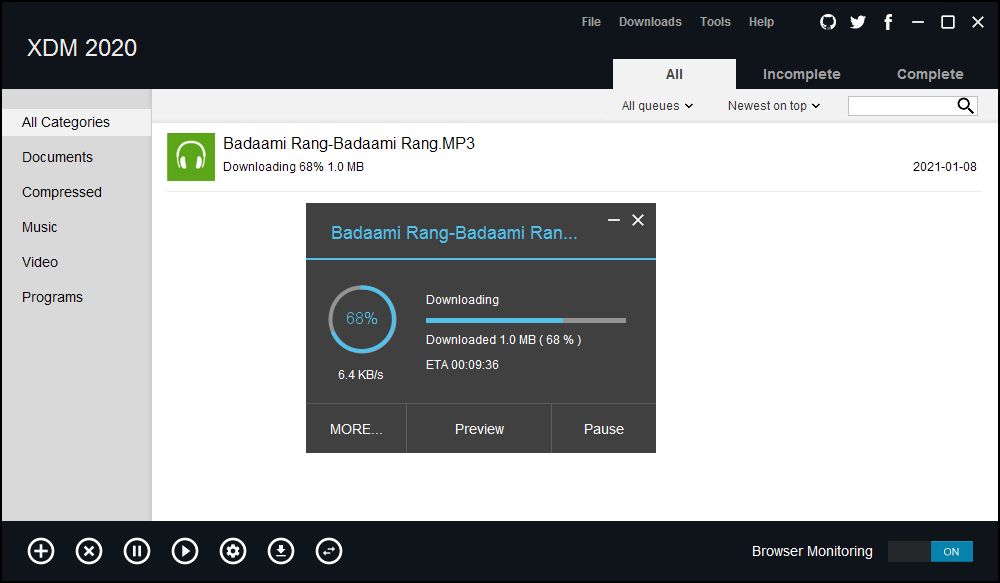Image resolution: width=1000 pixels, height=583 pixels.
Task: Open settings via the gear circle icon
Action: pos(233,551)
